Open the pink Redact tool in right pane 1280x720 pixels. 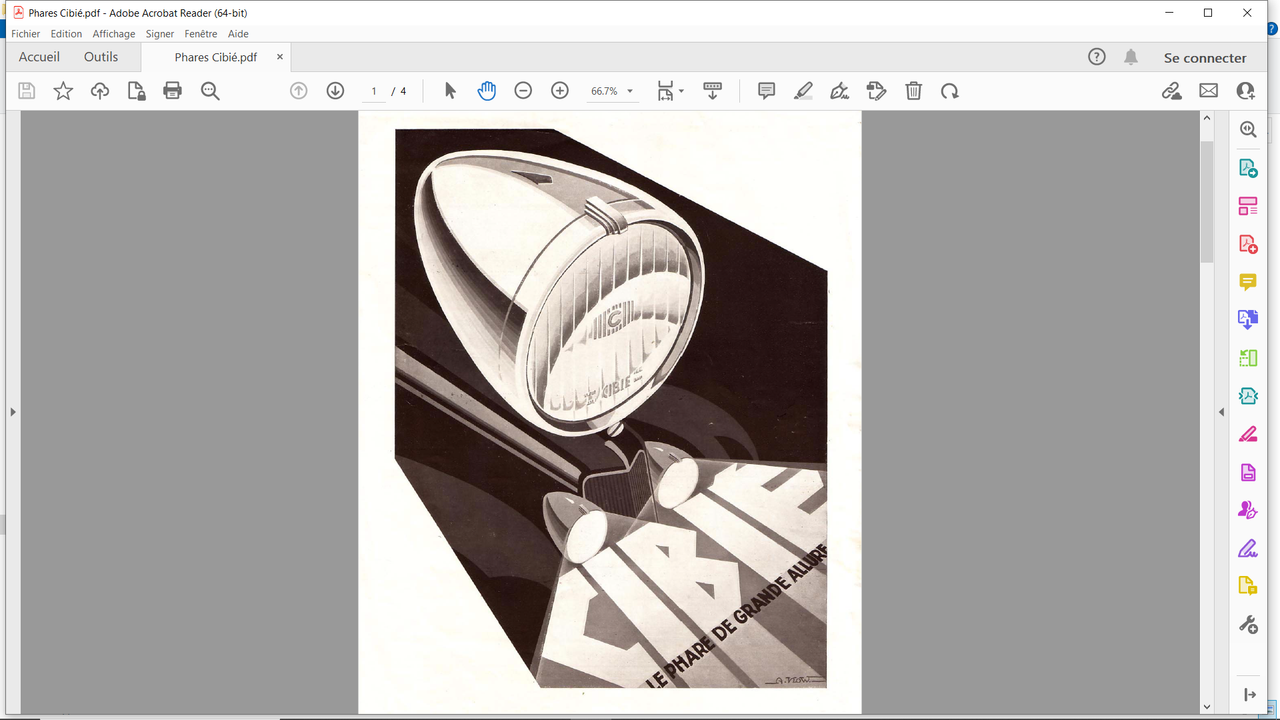click(x=1248, y=434)
